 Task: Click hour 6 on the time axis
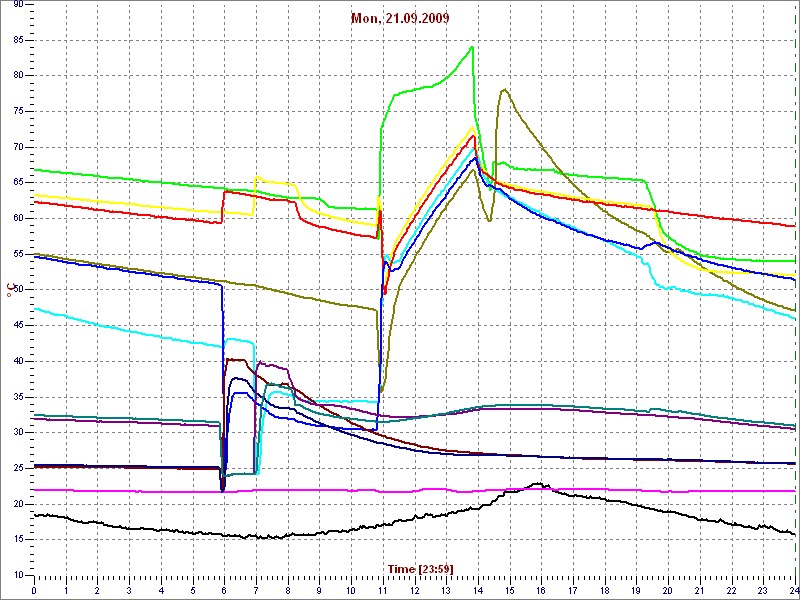point(224,590)
